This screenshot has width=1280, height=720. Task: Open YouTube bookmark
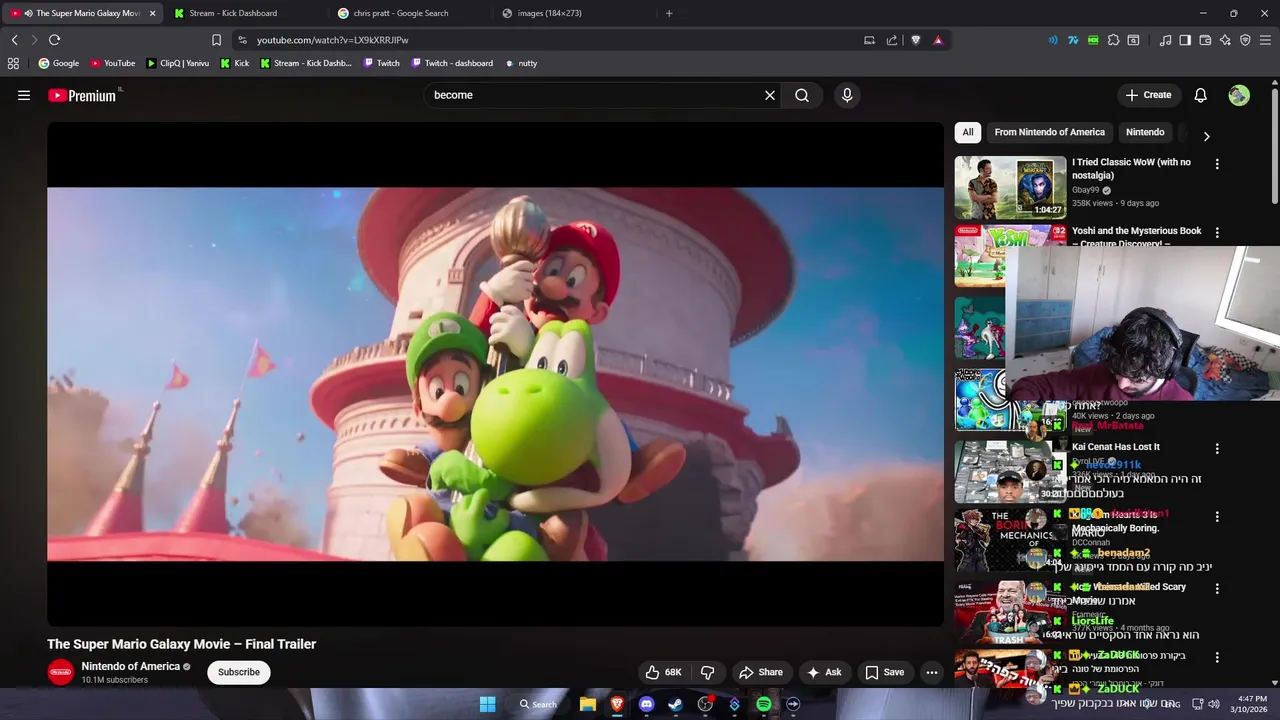113,63
